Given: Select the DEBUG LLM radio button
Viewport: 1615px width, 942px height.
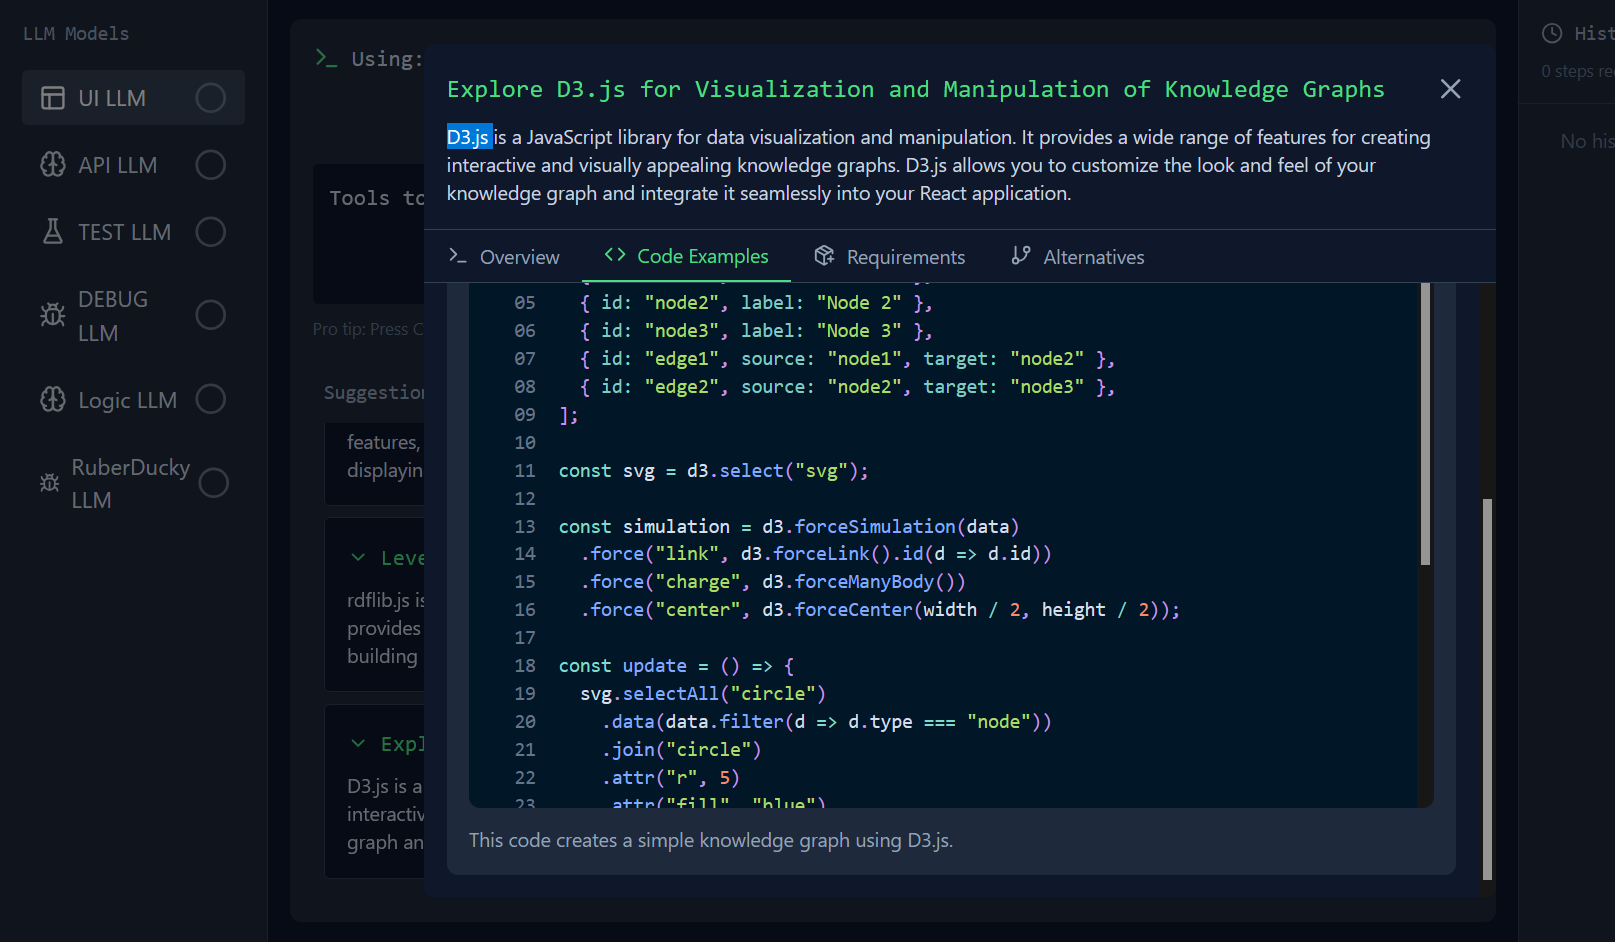Looking at the screenshot, I should (210, 315).
